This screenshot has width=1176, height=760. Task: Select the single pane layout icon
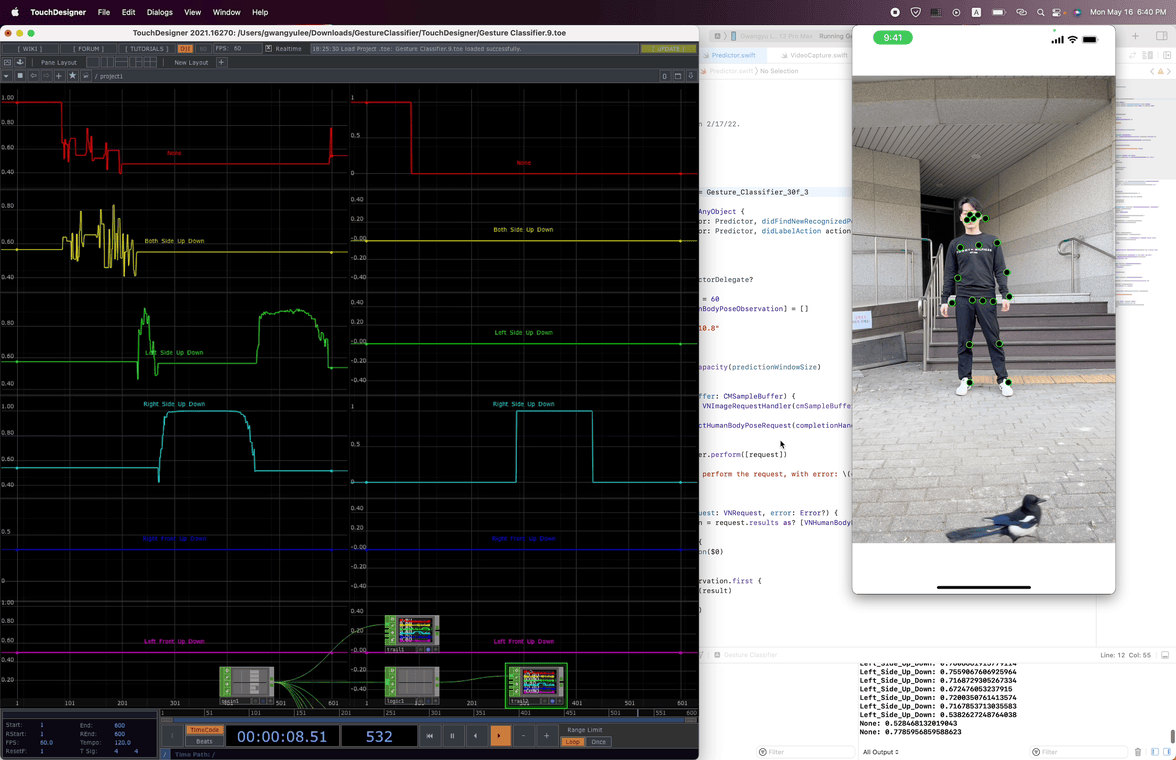click(x=93, y=62)
